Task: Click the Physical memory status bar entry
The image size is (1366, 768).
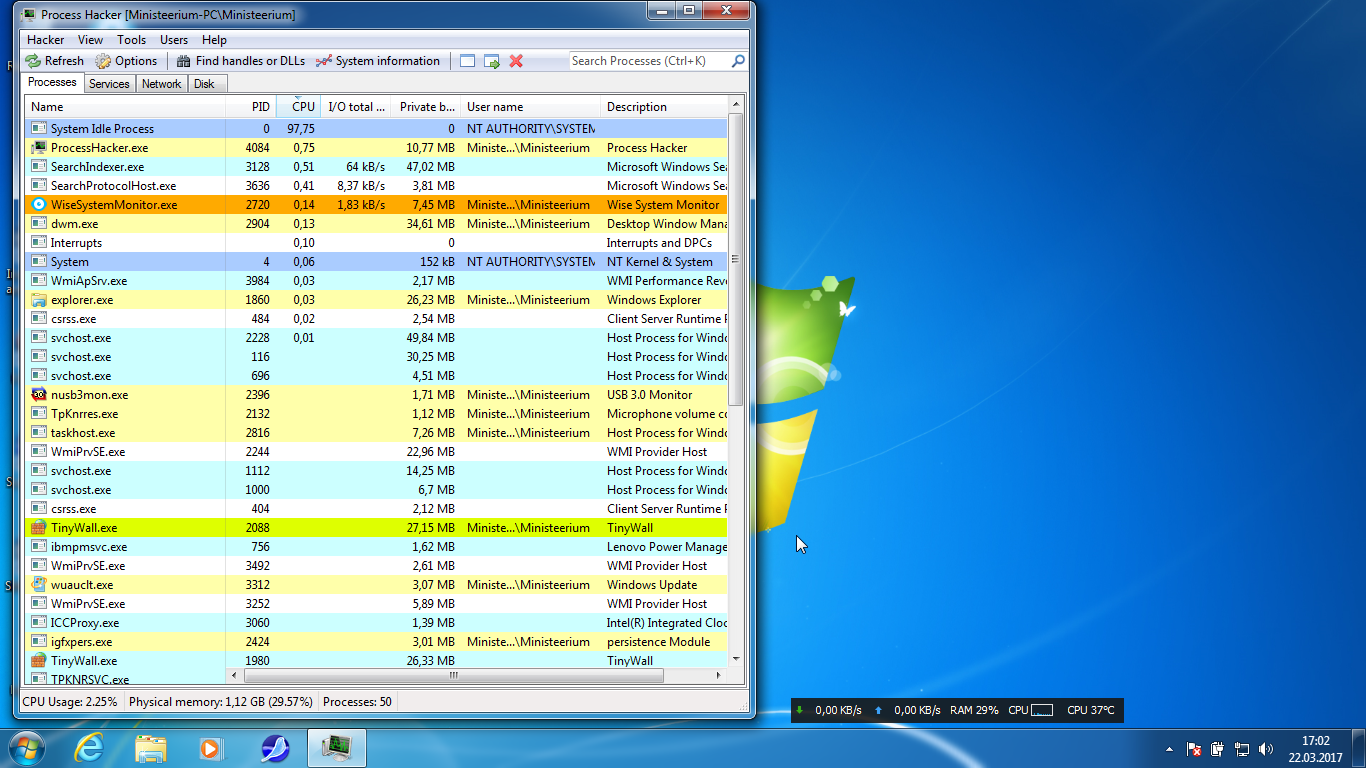Action: coord(221,702)
